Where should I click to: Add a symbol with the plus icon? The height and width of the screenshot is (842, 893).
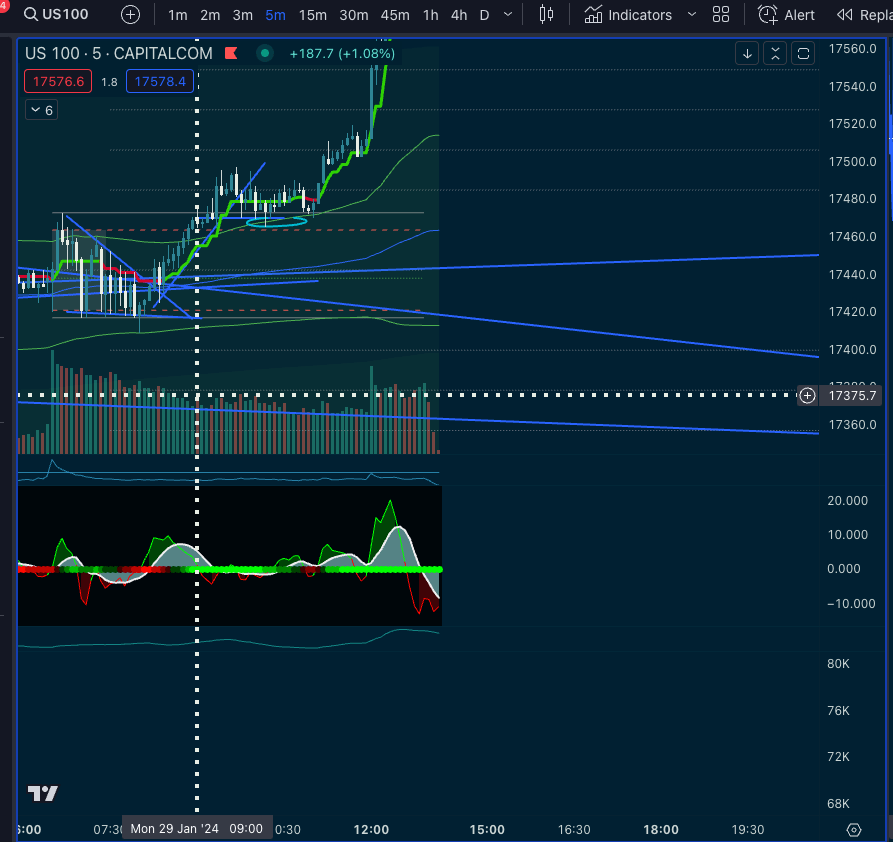click(131, 15)
